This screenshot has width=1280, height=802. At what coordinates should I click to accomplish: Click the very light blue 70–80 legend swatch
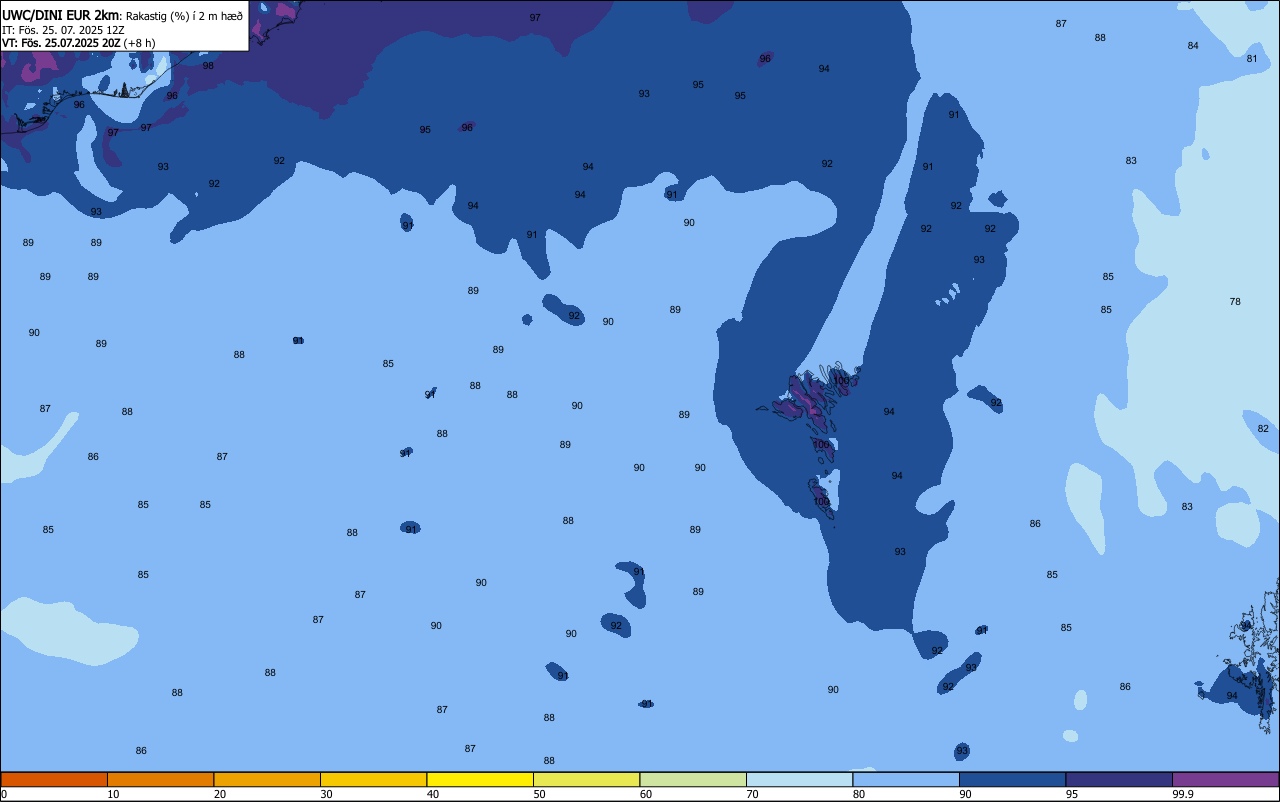tap(799, 779)
